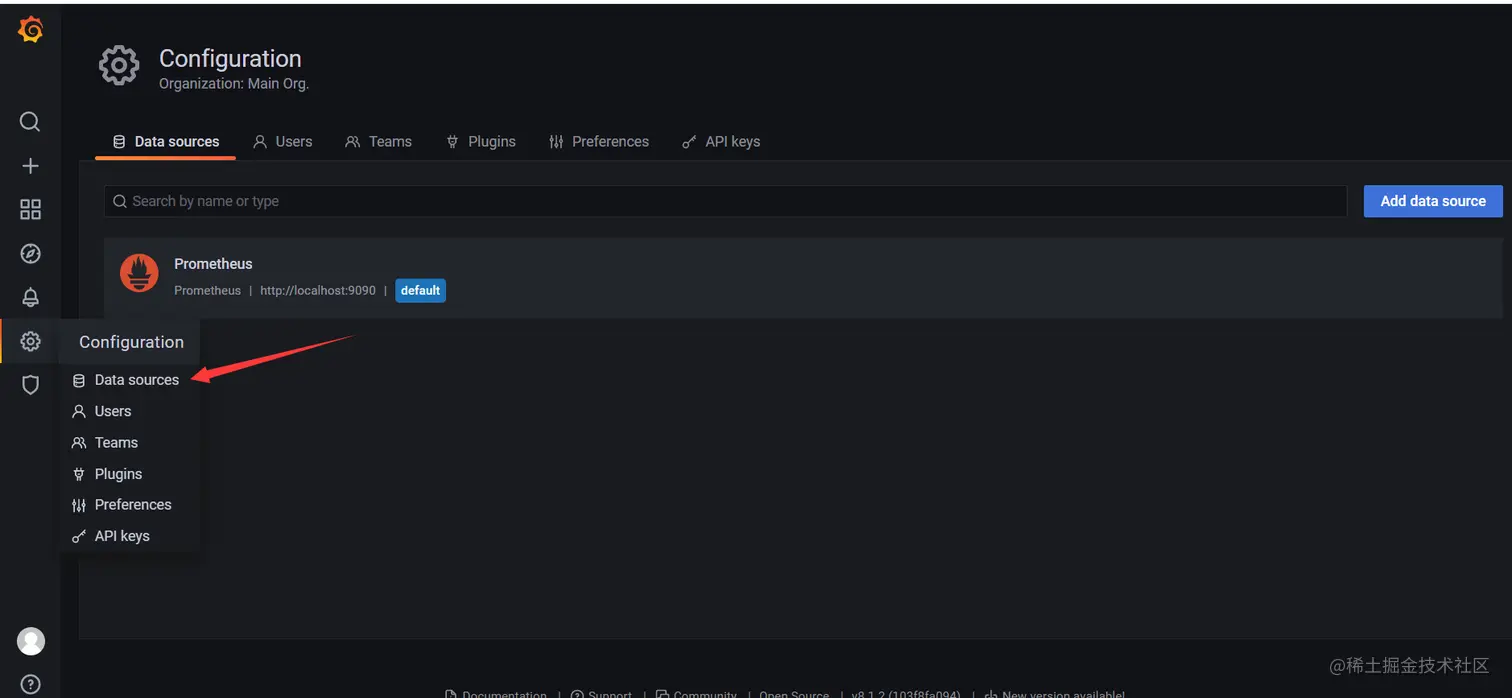Click the Organization: Main Org. subtitle
This screenshot has height=698, width=1512.
(x=234, y=84)
